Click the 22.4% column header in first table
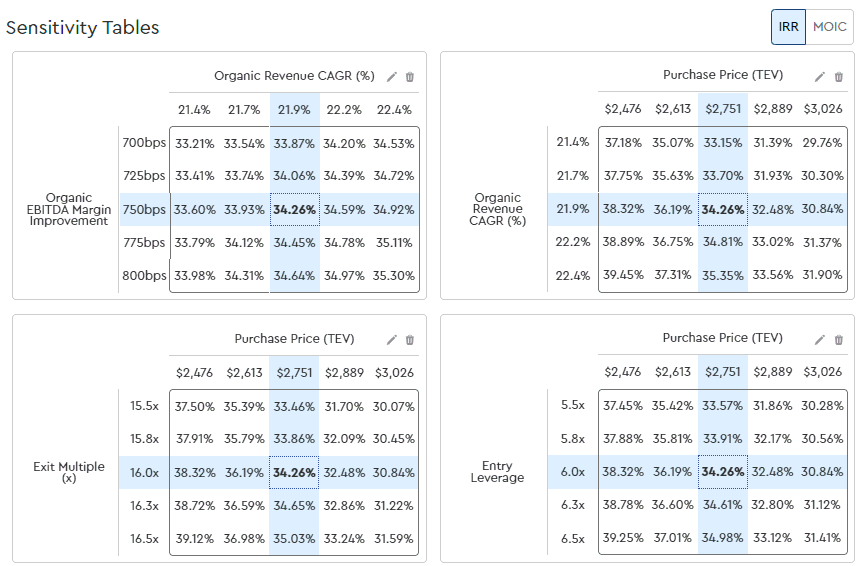The height and width of the screenshot is (566, 862). coord(393,110)
